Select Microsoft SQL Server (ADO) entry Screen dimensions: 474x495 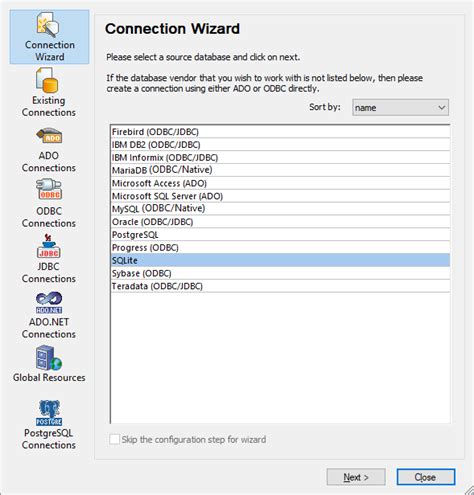tap(280, 196)
